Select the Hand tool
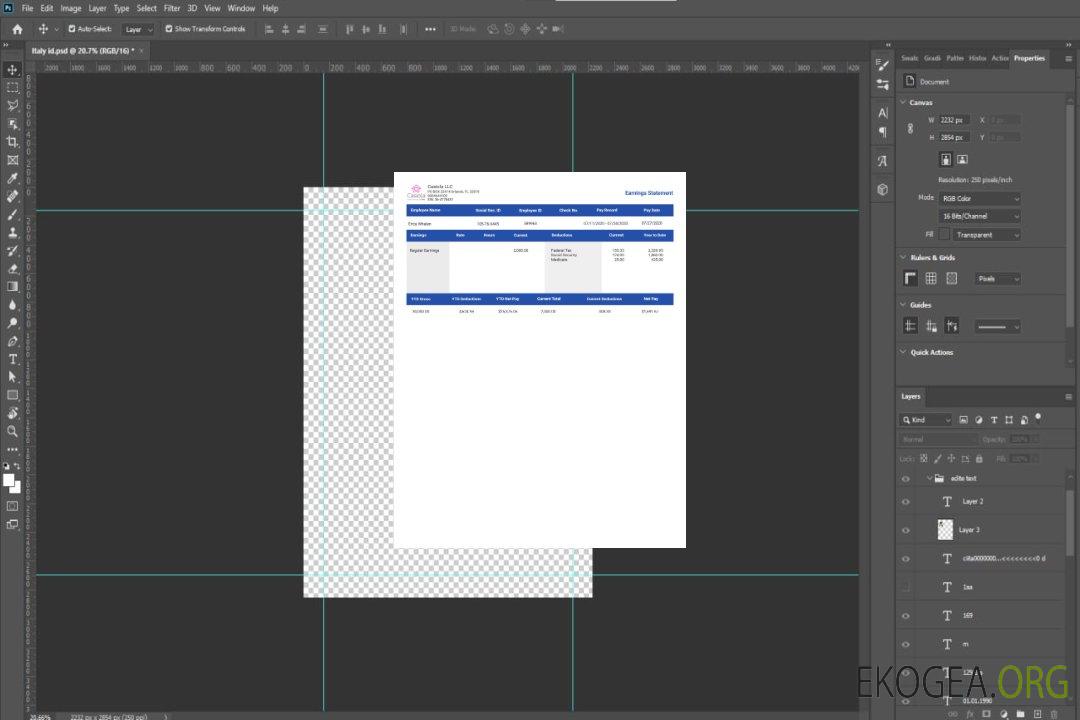Image resolution: width=1080 pixels, height=720 pixels. (12, 413)
